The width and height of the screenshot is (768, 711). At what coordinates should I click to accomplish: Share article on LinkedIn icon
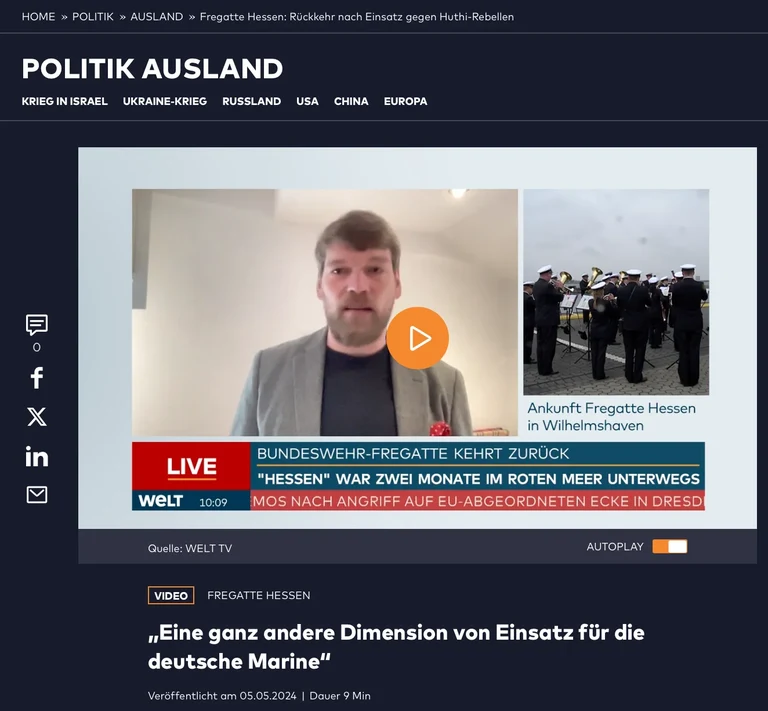pos(37,456)
